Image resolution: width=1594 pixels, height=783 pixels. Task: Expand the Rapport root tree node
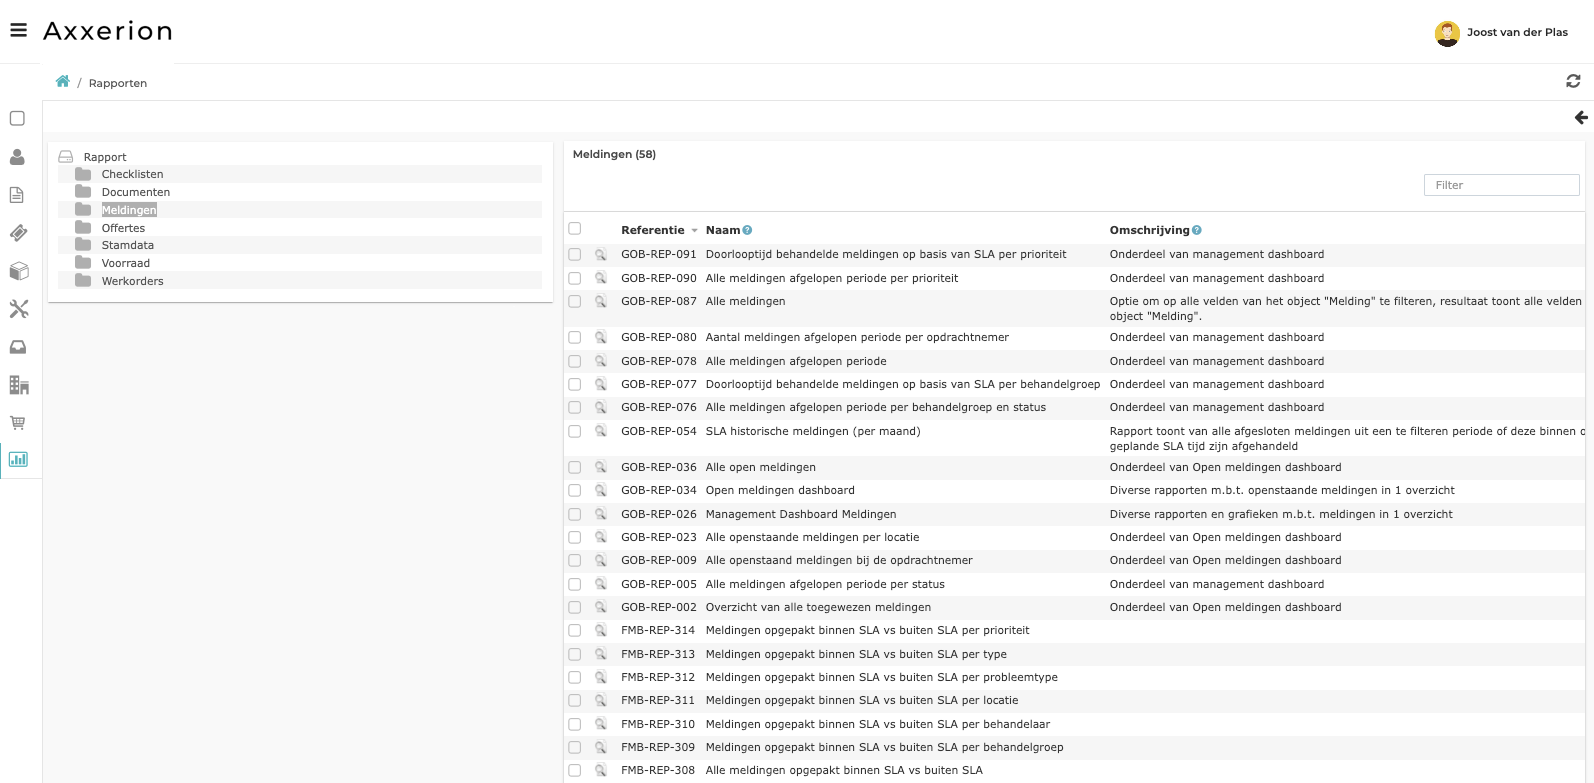click(x=66, y=157)
